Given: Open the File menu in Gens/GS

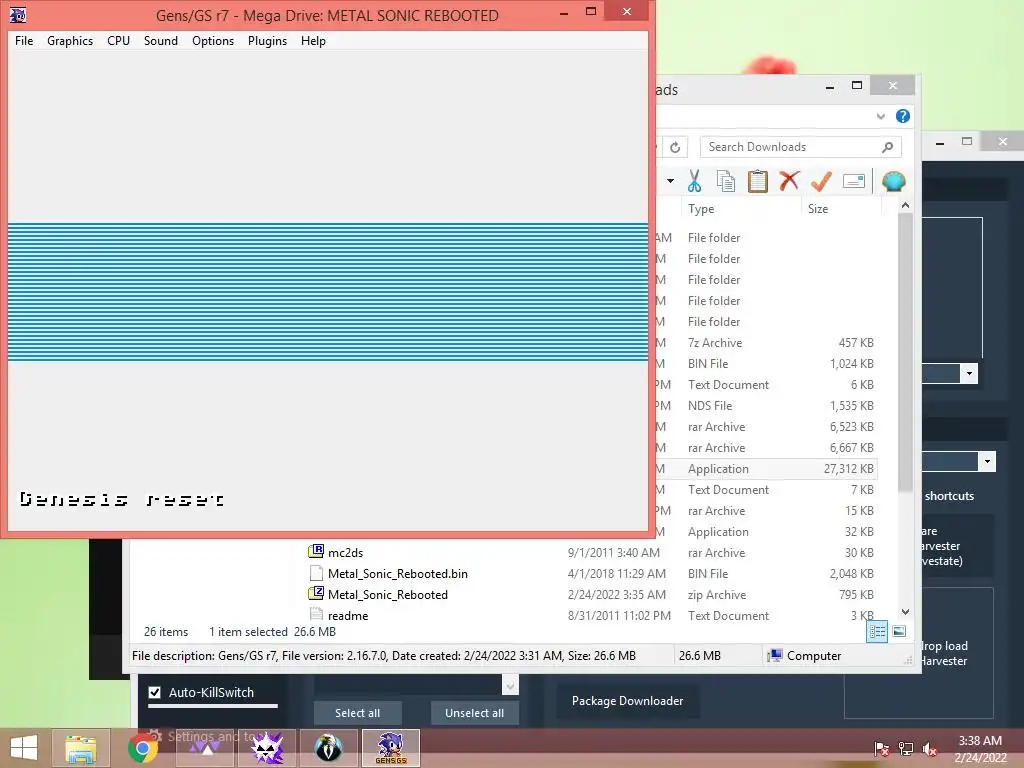Looking at the screenshot, I should click(x=24, y=40).
